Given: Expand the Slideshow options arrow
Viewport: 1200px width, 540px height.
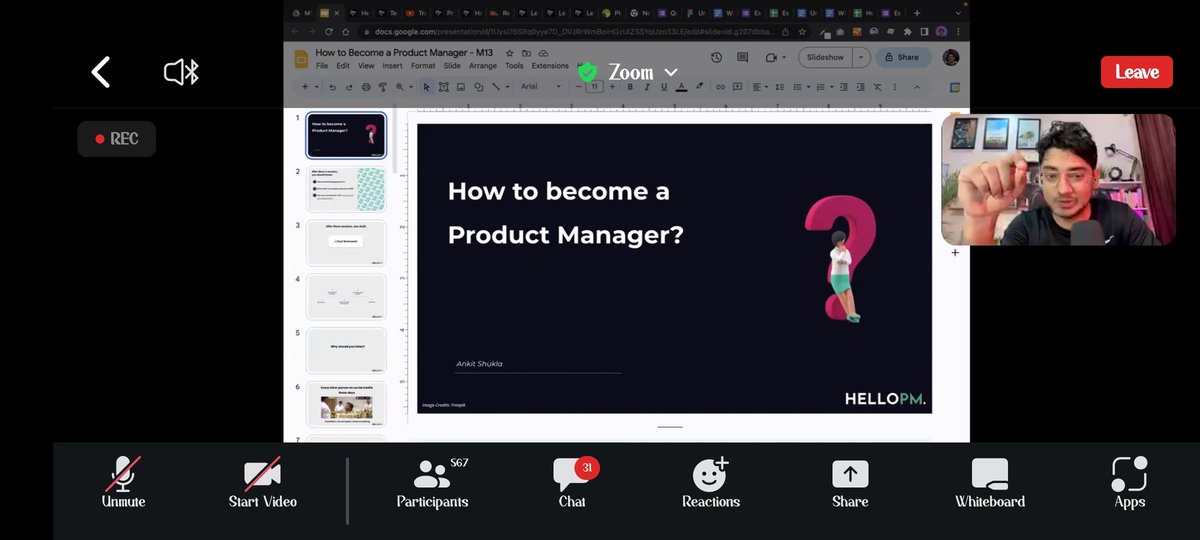Looking at the screenshot, I should pos(861,58).
